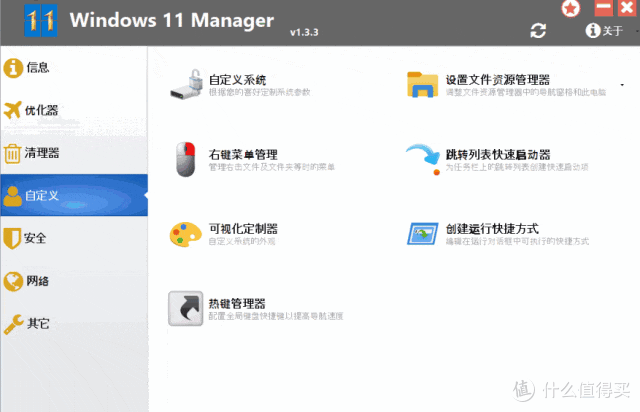The width and height of the screenshot is (640, 412).
Task: Switch to the 安全 tab label
Action: pos(35,238)
